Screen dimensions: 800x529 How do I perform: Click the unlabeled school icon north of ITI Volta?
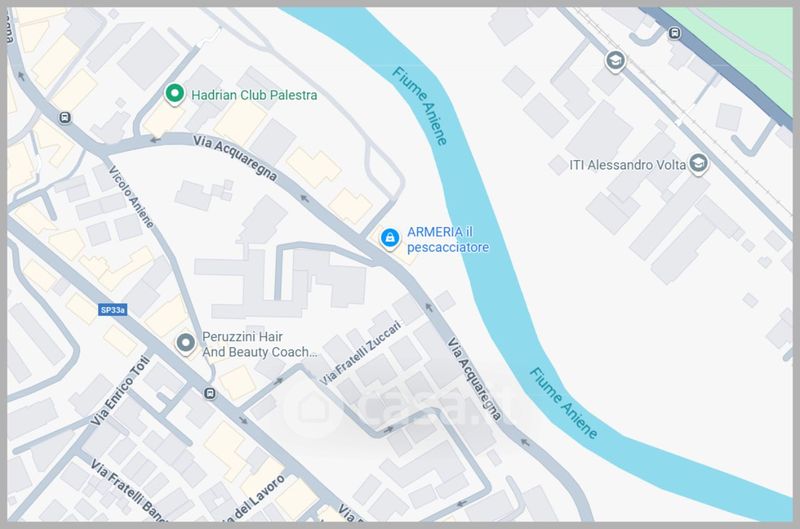615,61
